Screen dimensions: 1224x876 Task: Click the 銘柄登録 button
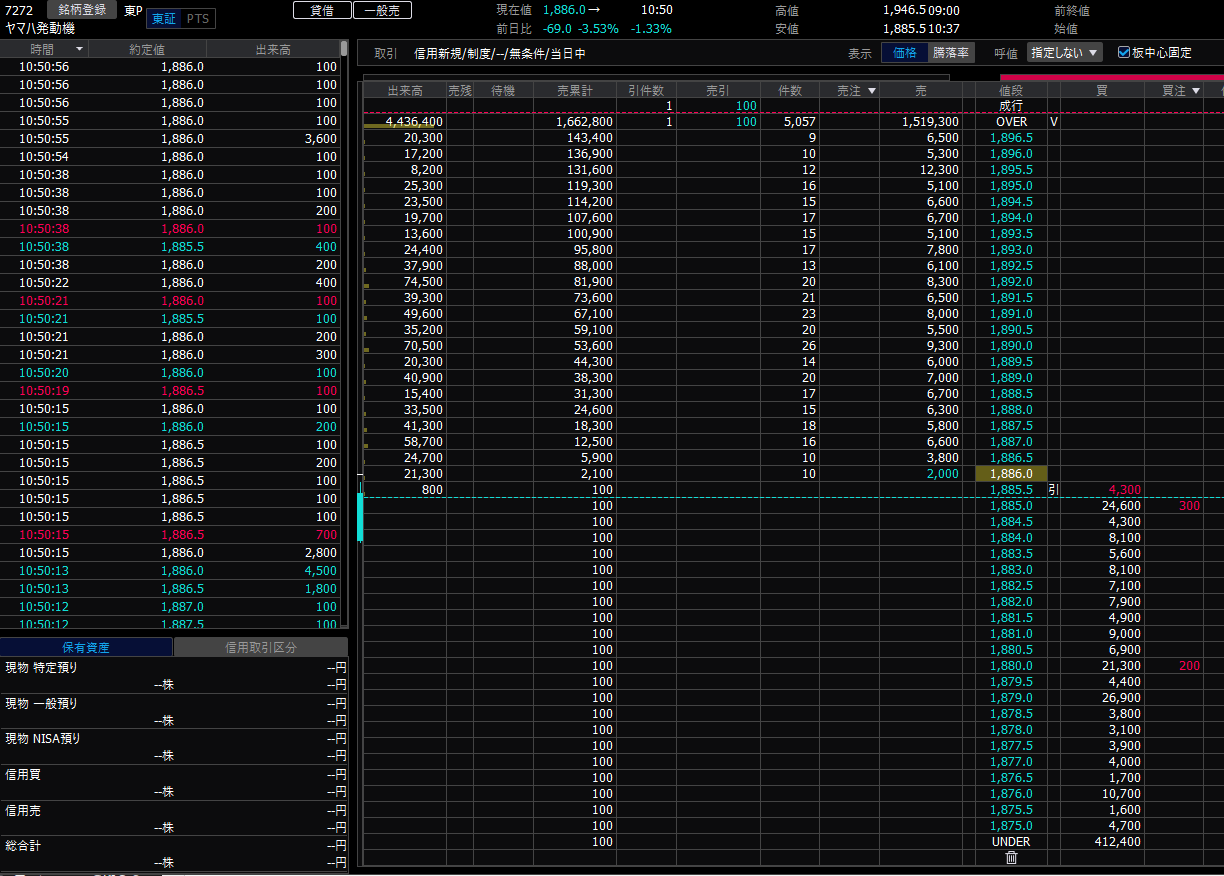pyautogui.click(x=81, y=10)
